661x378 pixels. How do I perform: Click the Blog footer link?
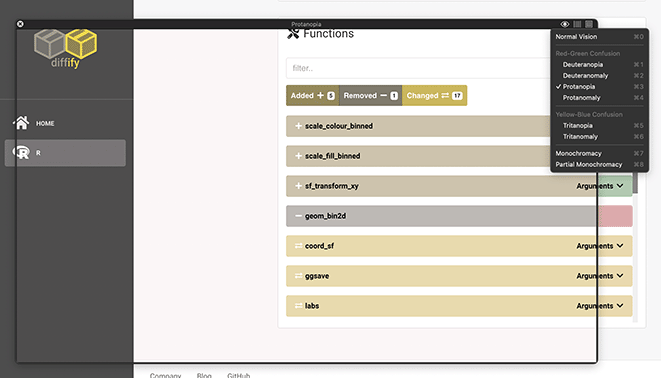coord(204,375)
